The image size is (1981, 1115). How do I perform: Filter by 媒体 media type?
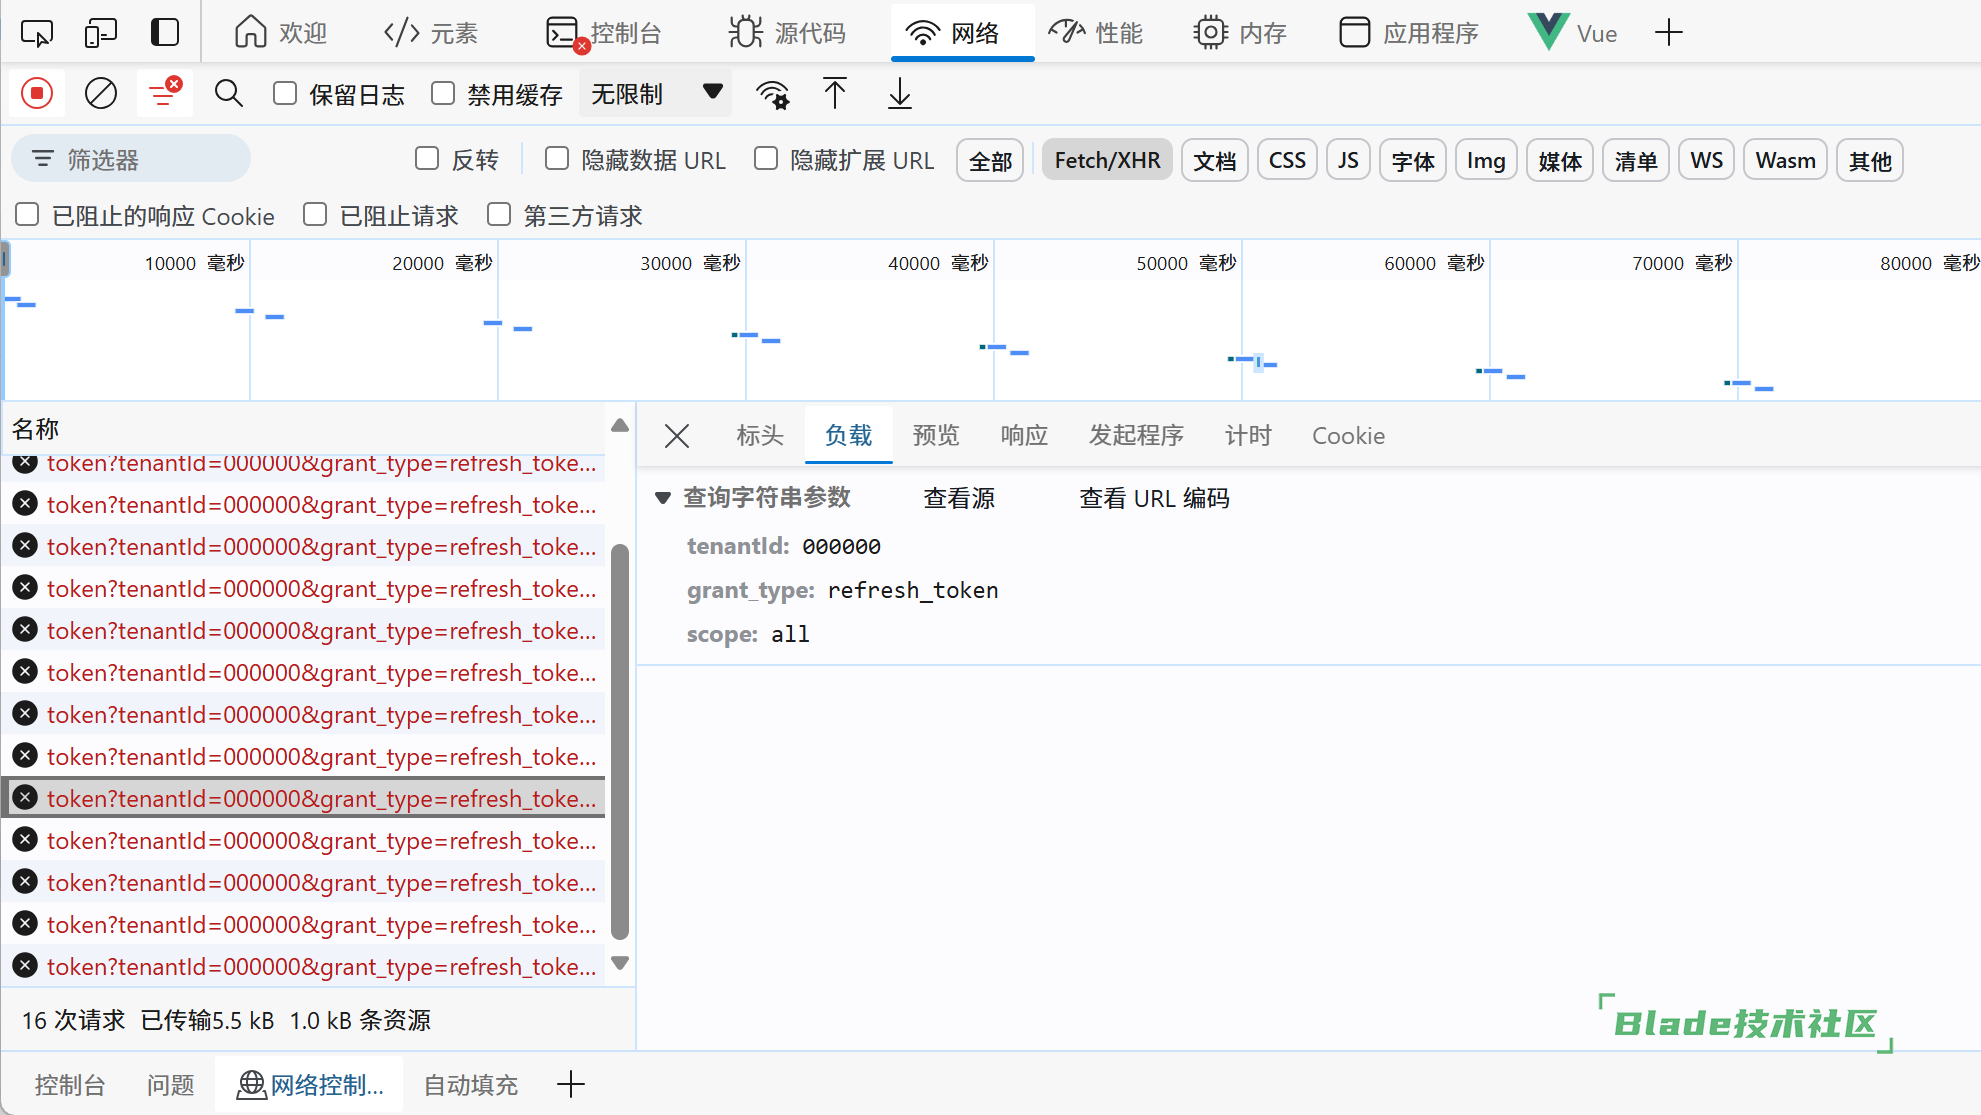pyautogui.click(x=1560, y=161)
